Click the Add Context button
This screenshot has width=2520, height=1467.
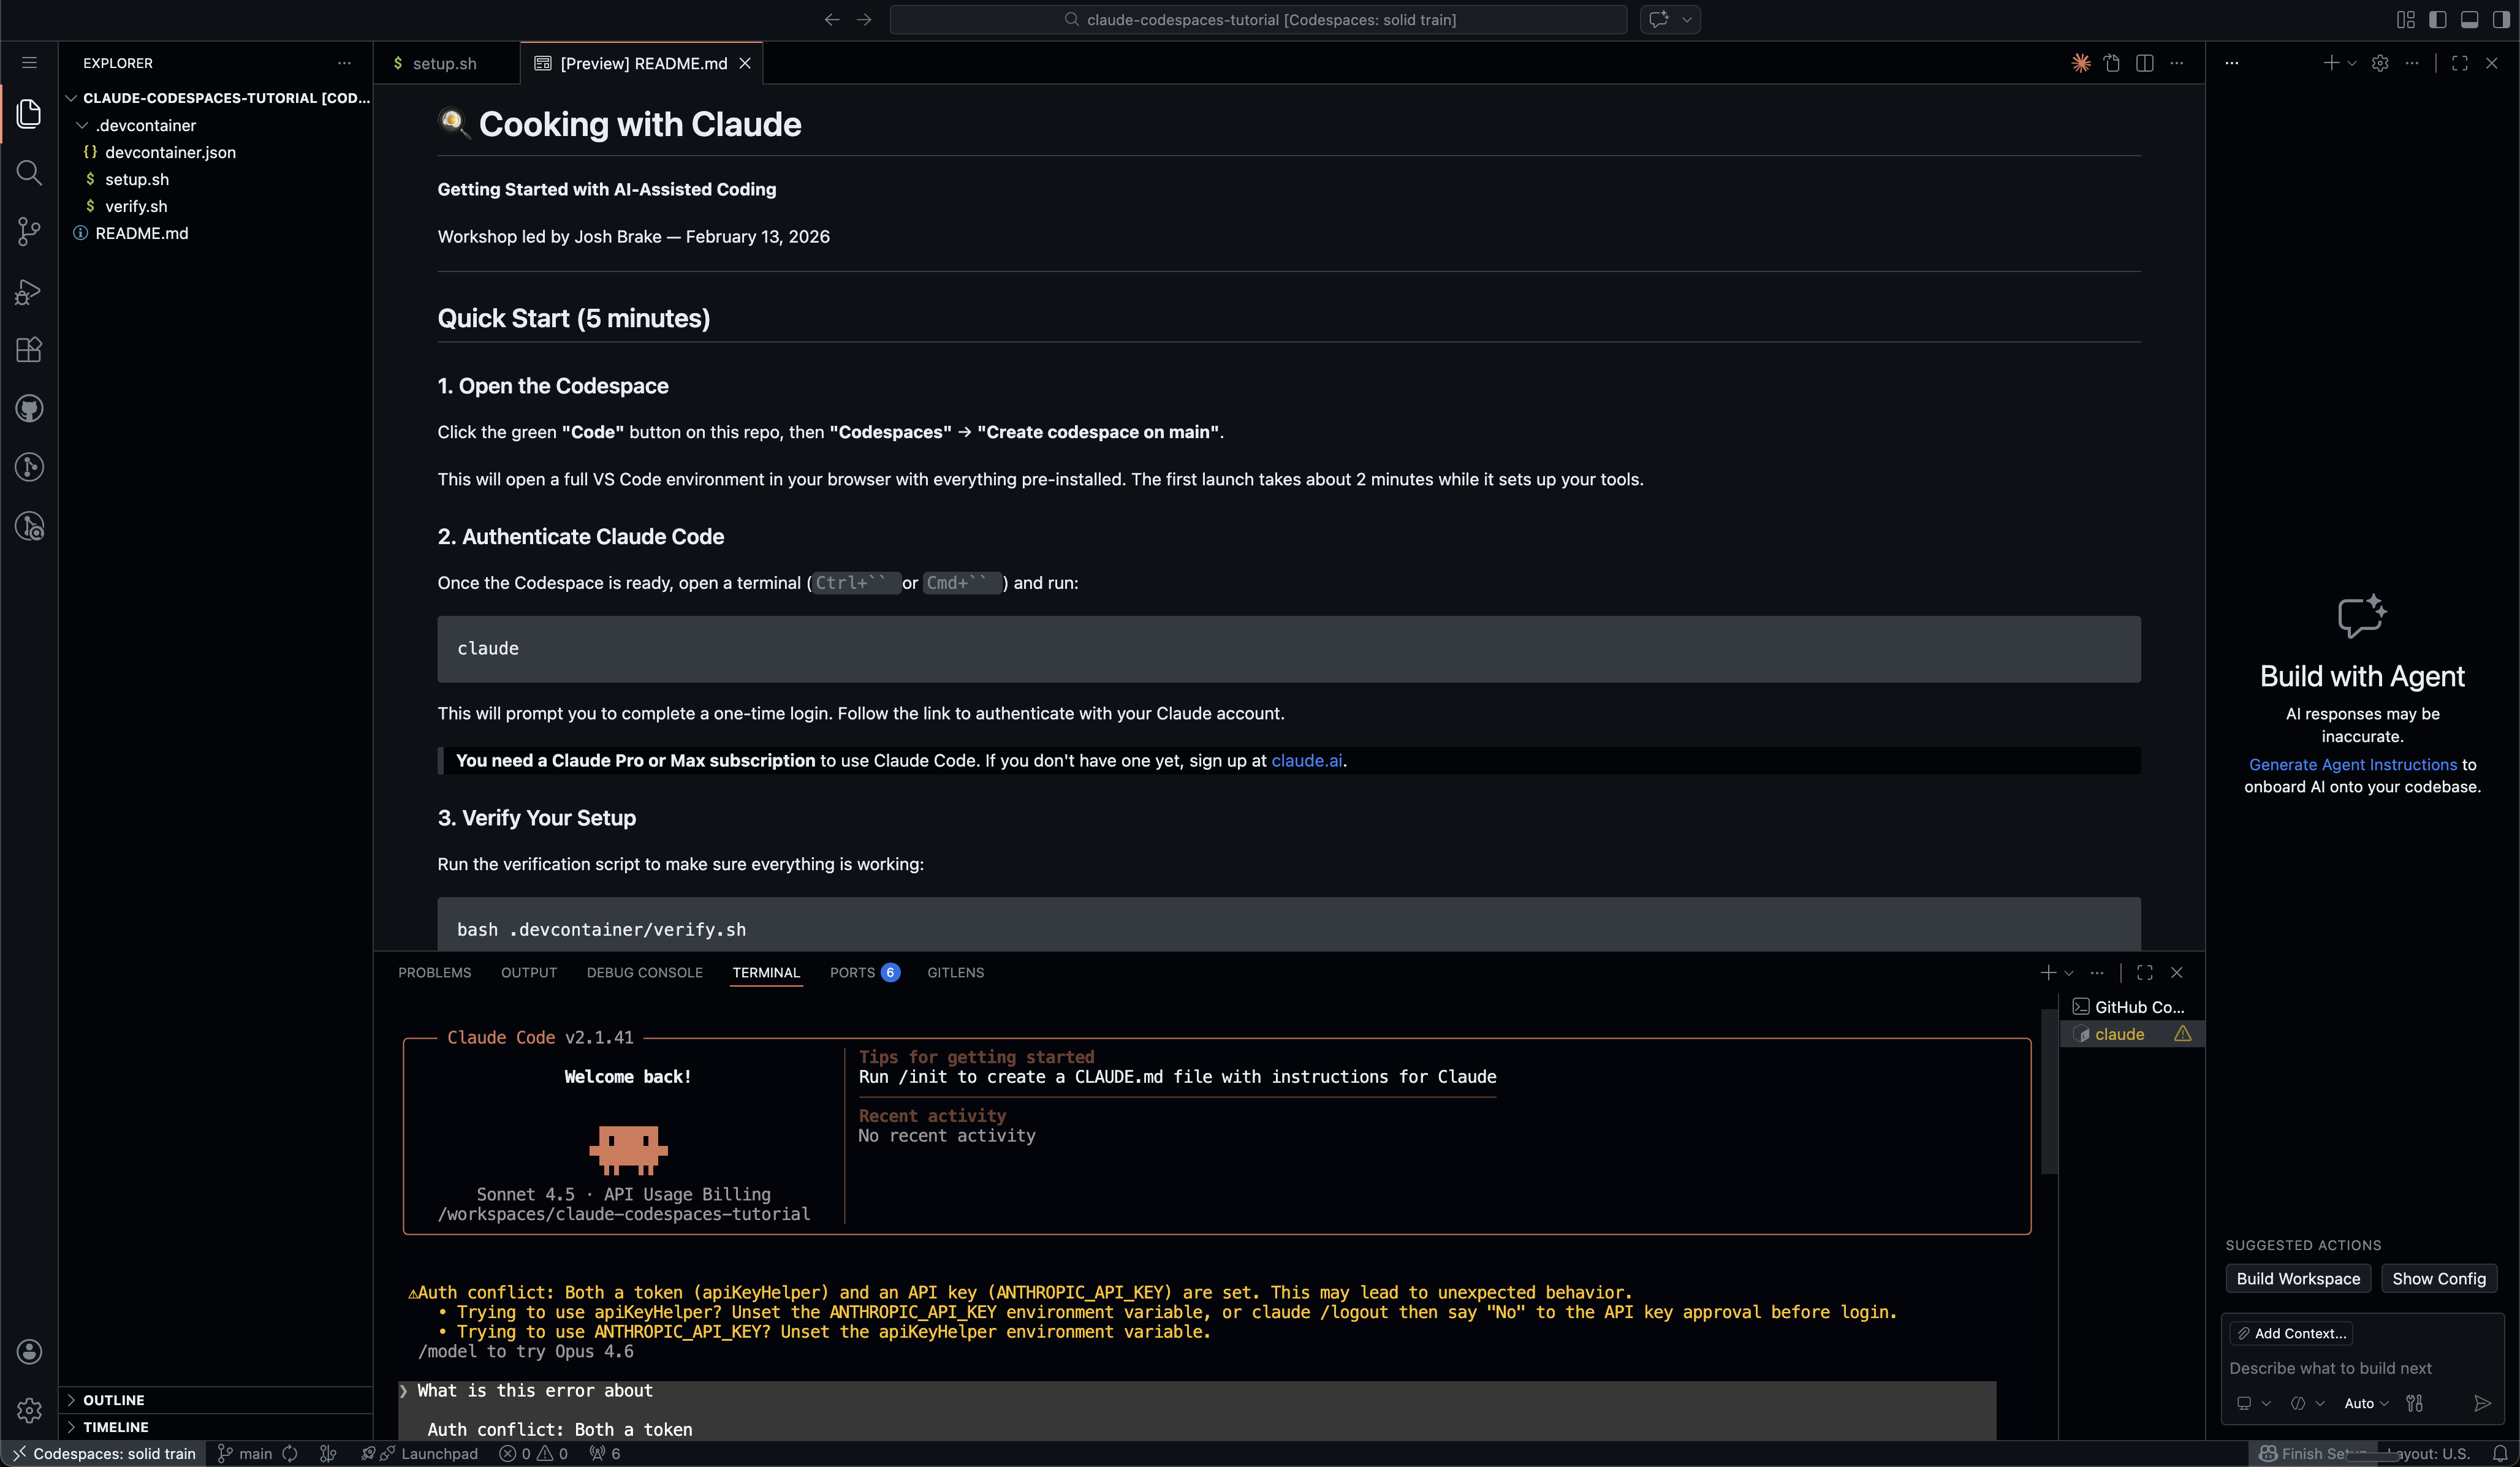[x=2291, y=1333]
